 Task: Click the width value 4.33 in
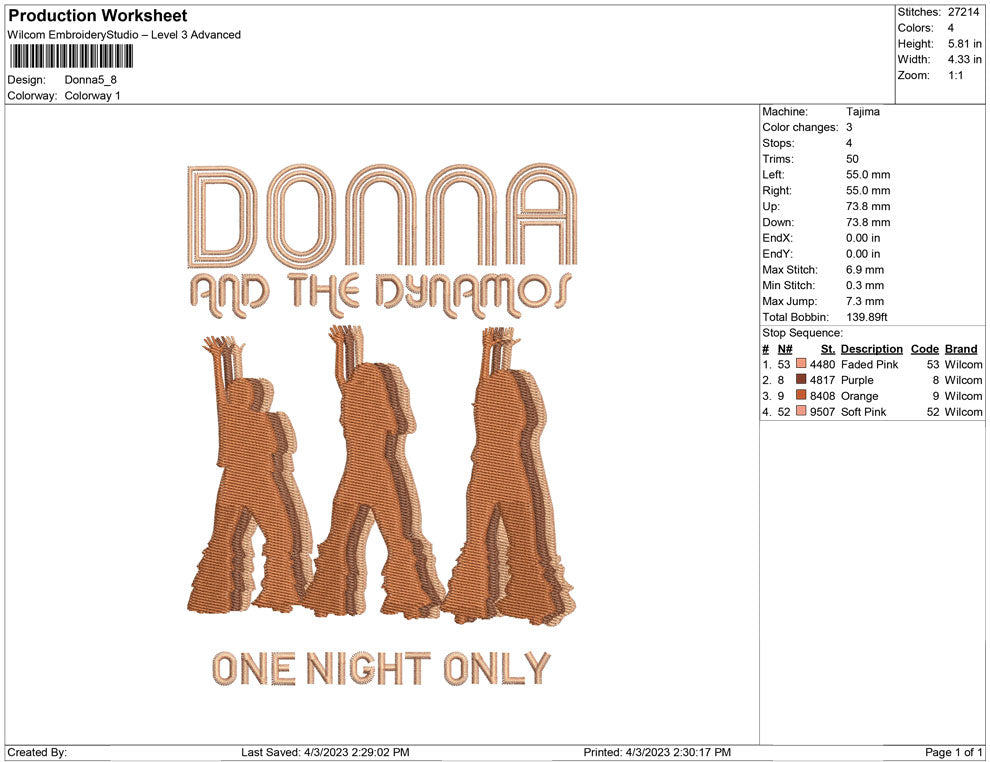pos(965,59)
